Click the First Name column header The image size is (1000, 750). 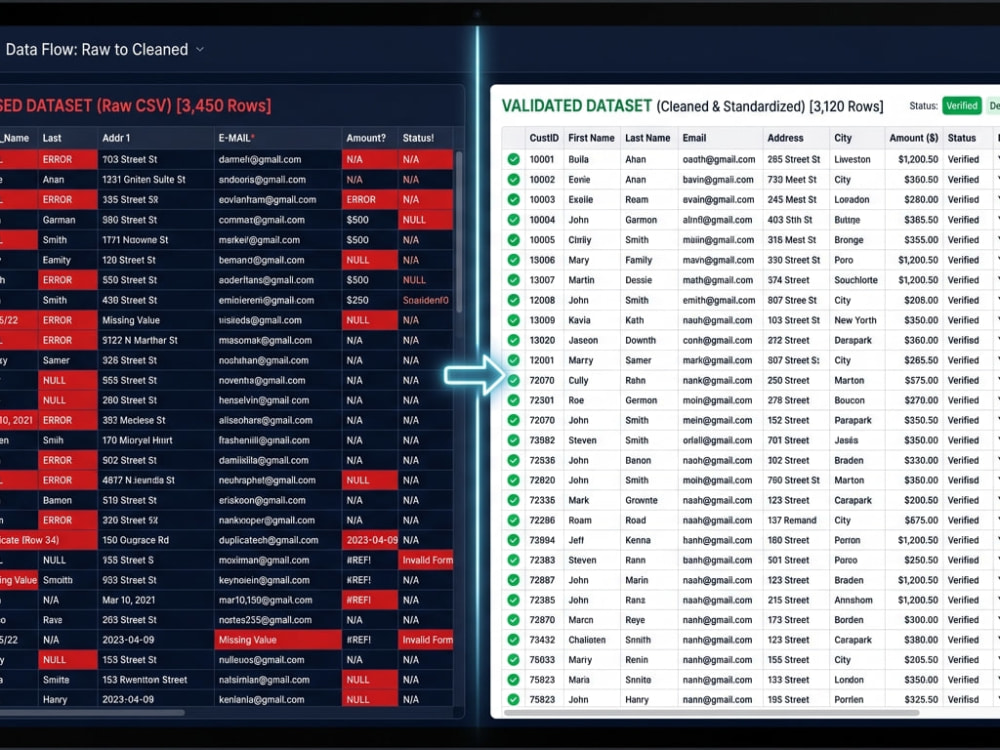point(591,138)
